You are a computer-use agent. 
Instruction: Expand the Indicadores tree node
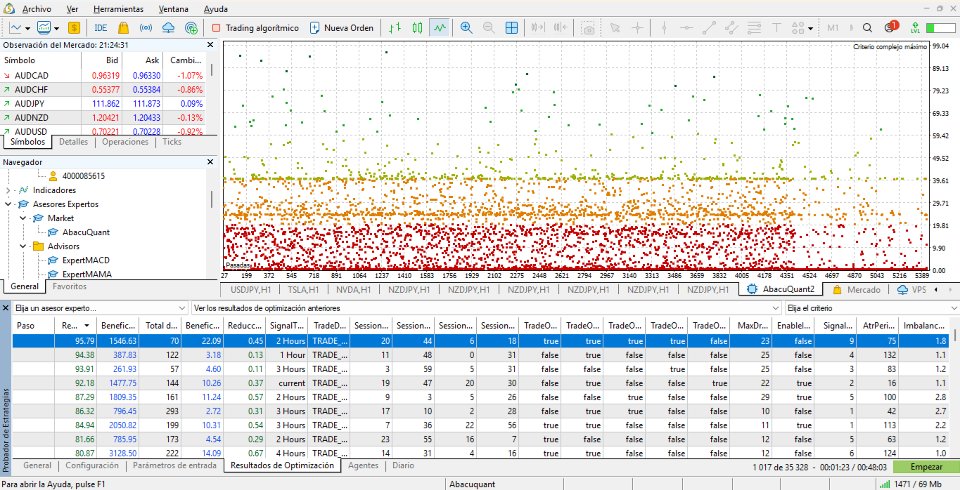pyautogui.click(x=9, y=189)
